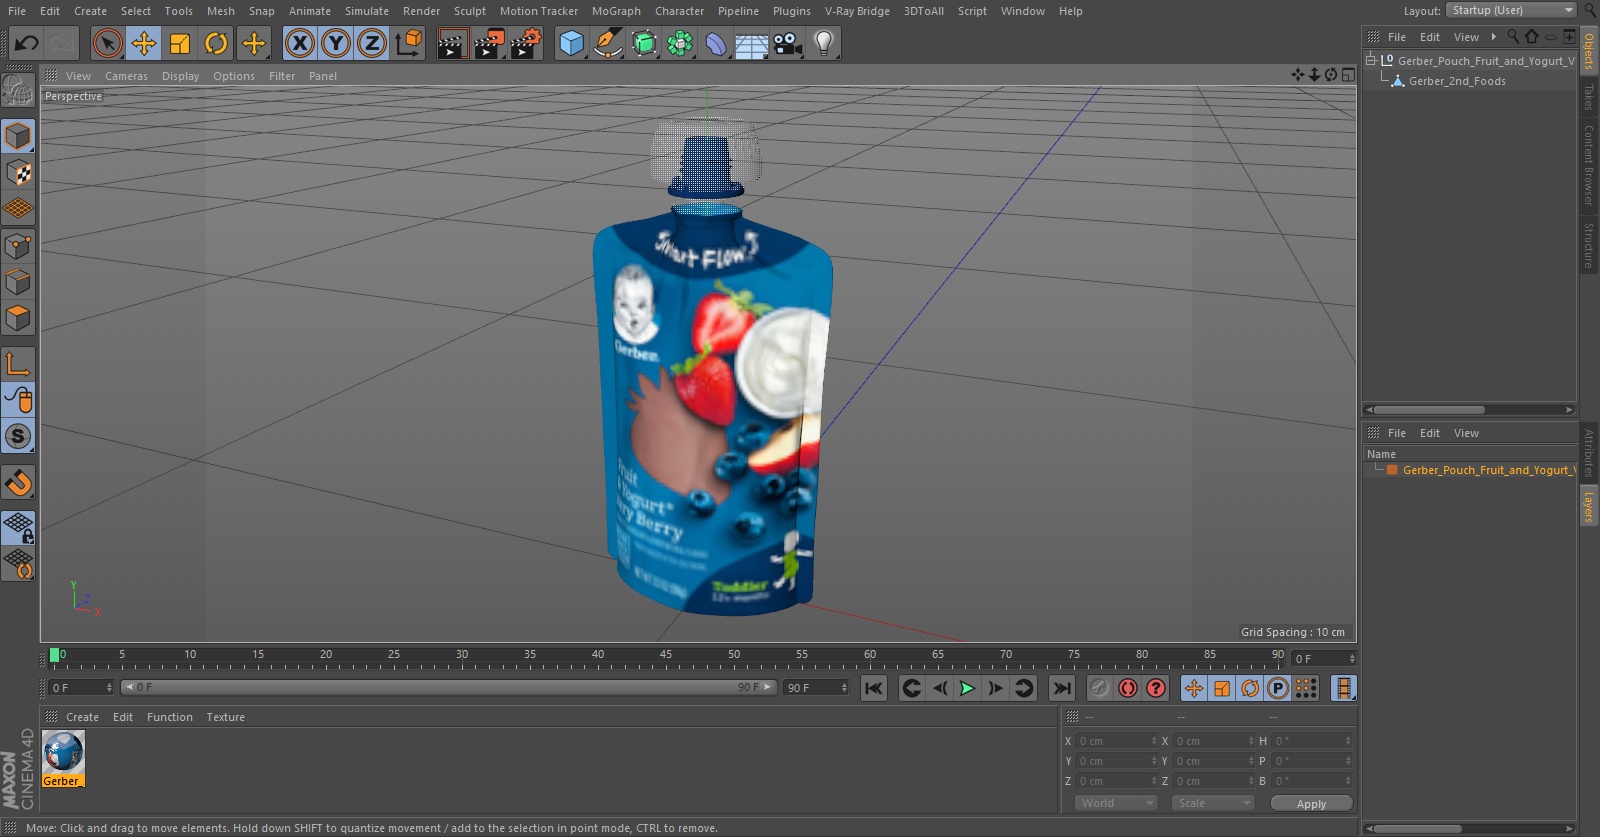1600x837 pixels.
Task: Go to the end of animation
Action: pyautogui.click(x=1062, y=688)
